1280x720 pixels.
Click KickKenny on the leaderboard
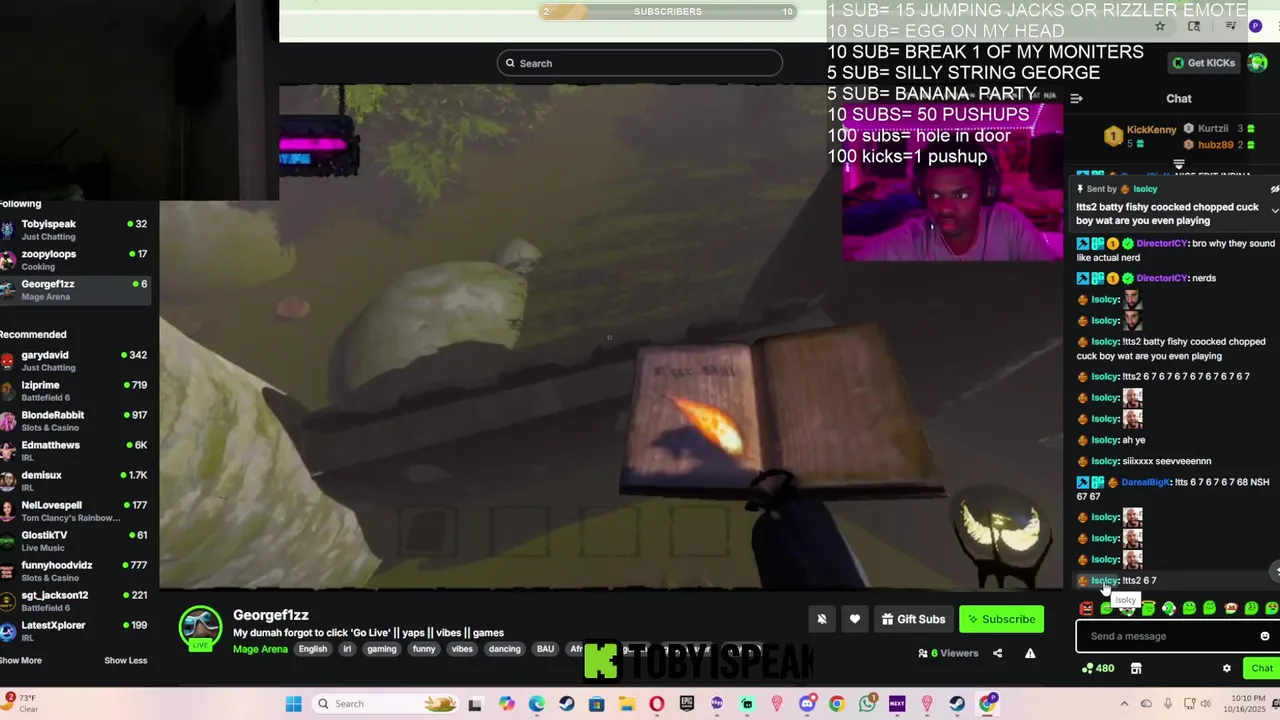coord(1151,129)
